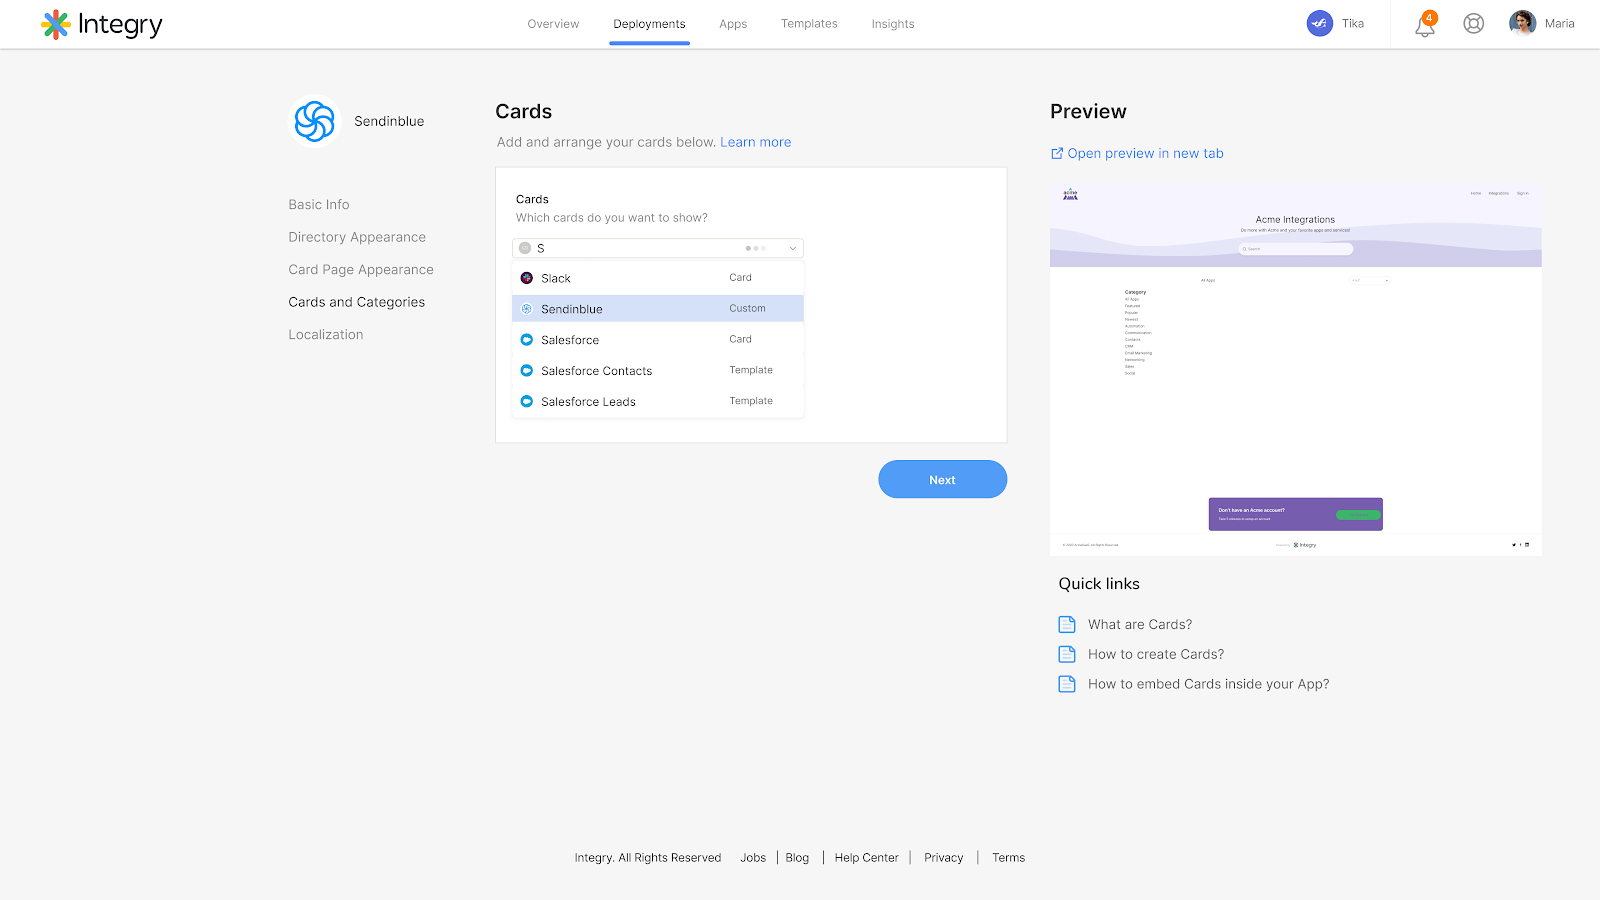1600x900 pixels.
Task: Click Terms footer link
Action: click(x=1008, y=858)
